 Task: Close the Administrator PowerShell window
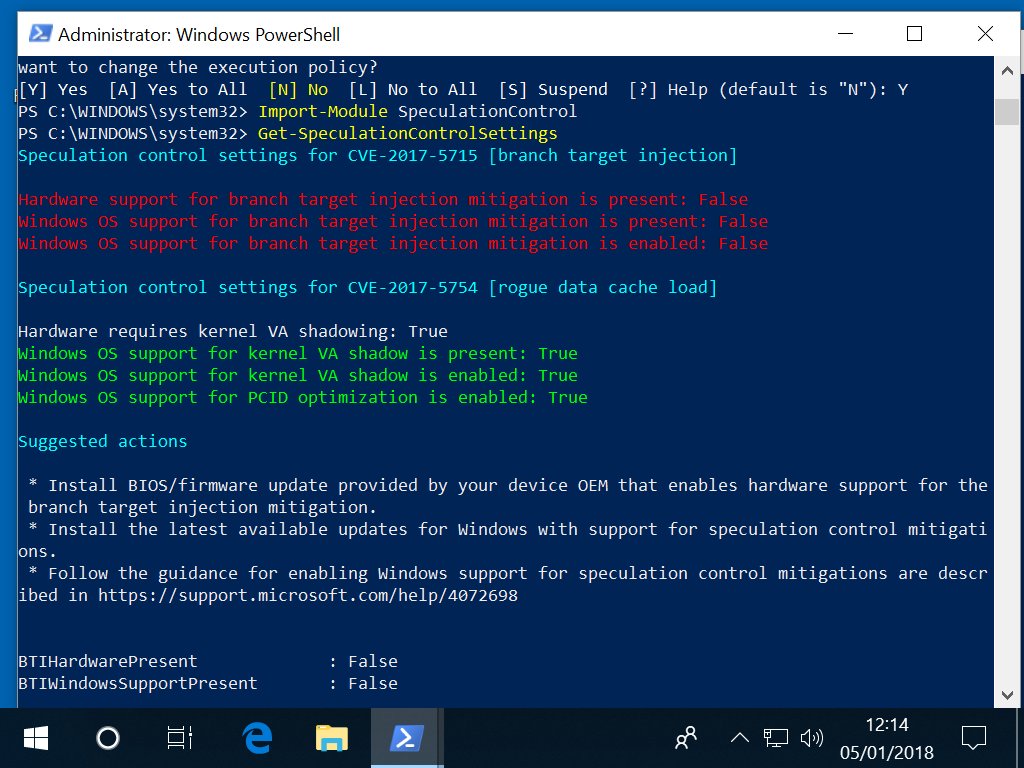pos(984,34)
